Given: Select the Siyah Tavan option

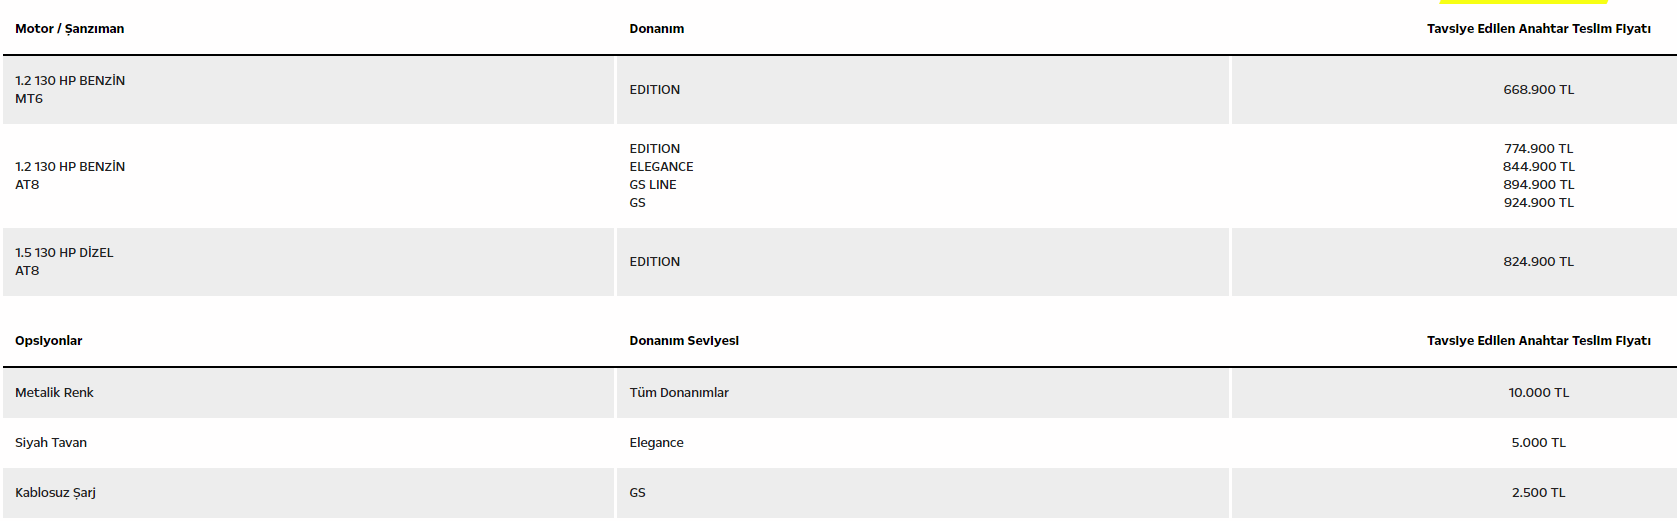Looking at the screenshot, I should tap(51, 443).
